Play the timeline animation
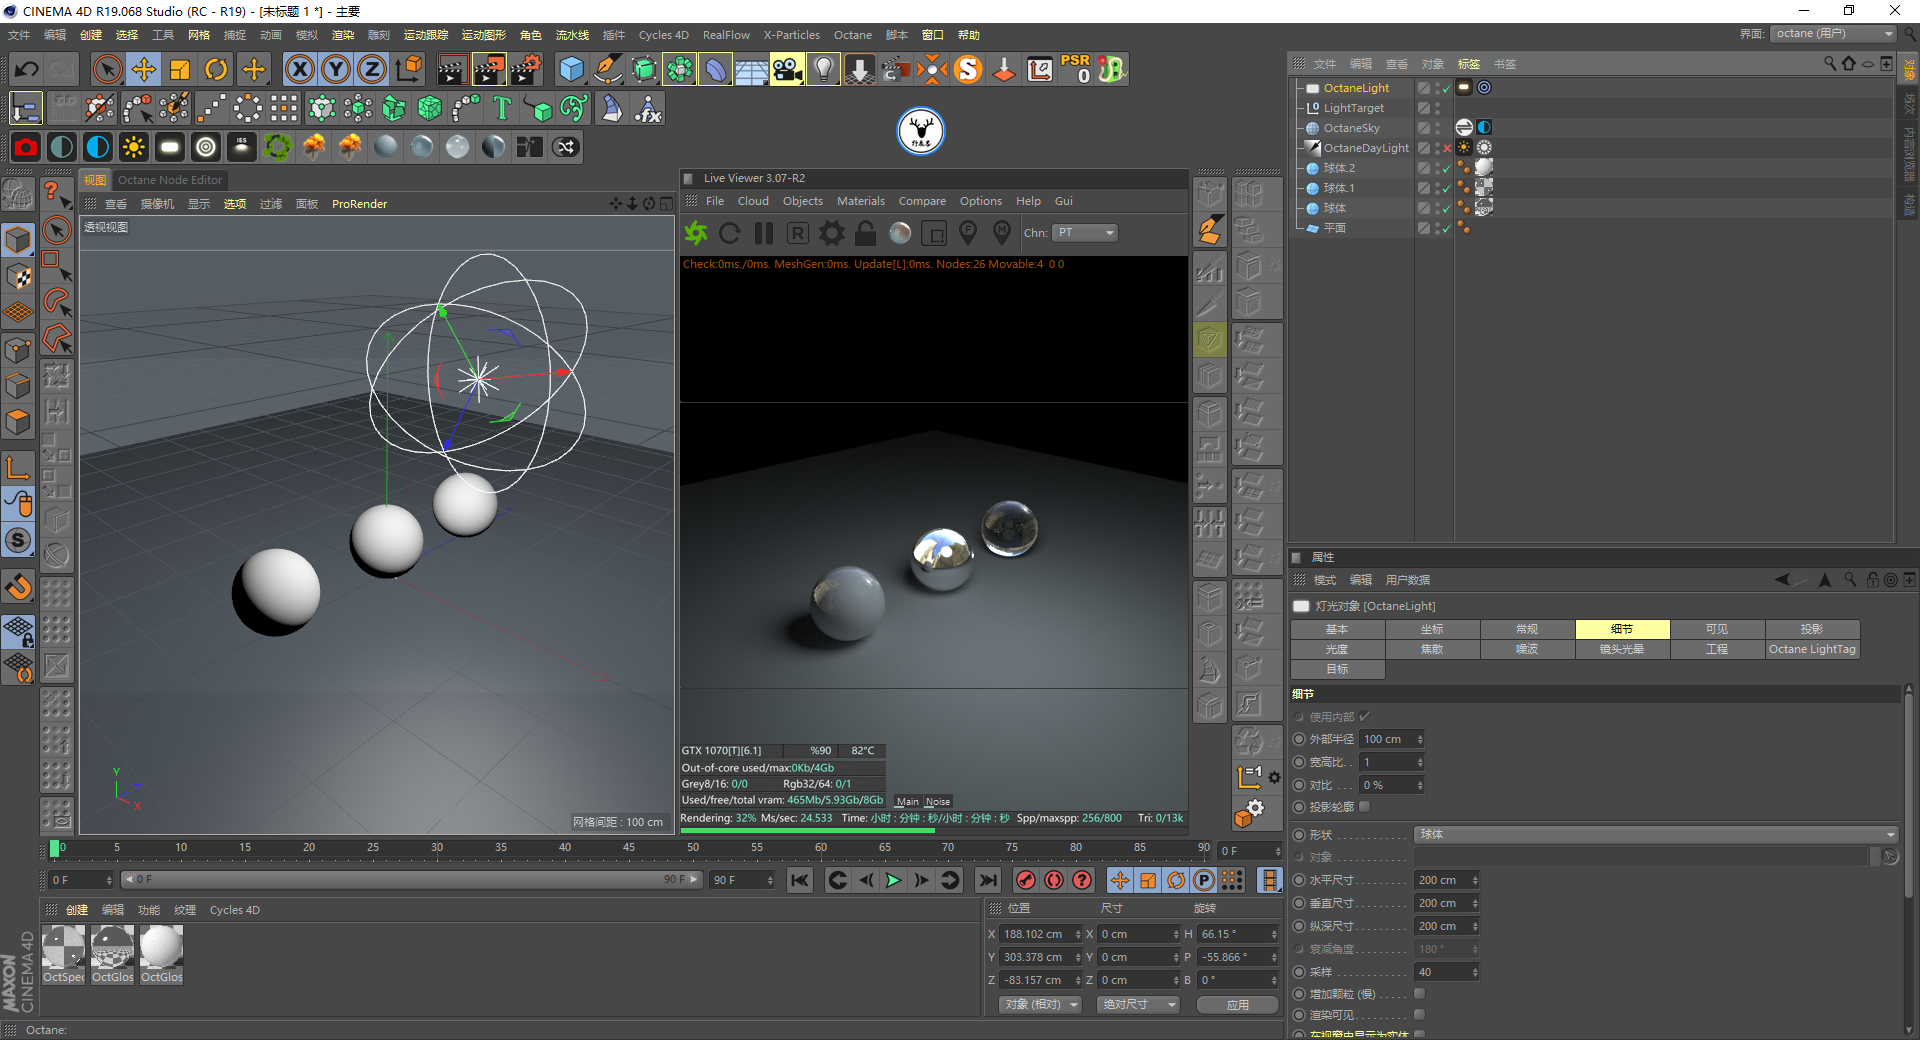 pyautogui.click(x=893, y=880)
